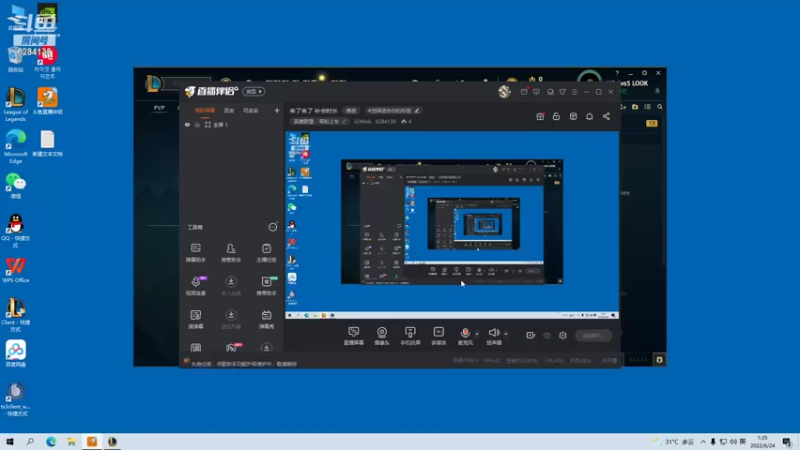800x450 pixels.
Task: Add a 摄像头 camera source
Action: (382, 336)
